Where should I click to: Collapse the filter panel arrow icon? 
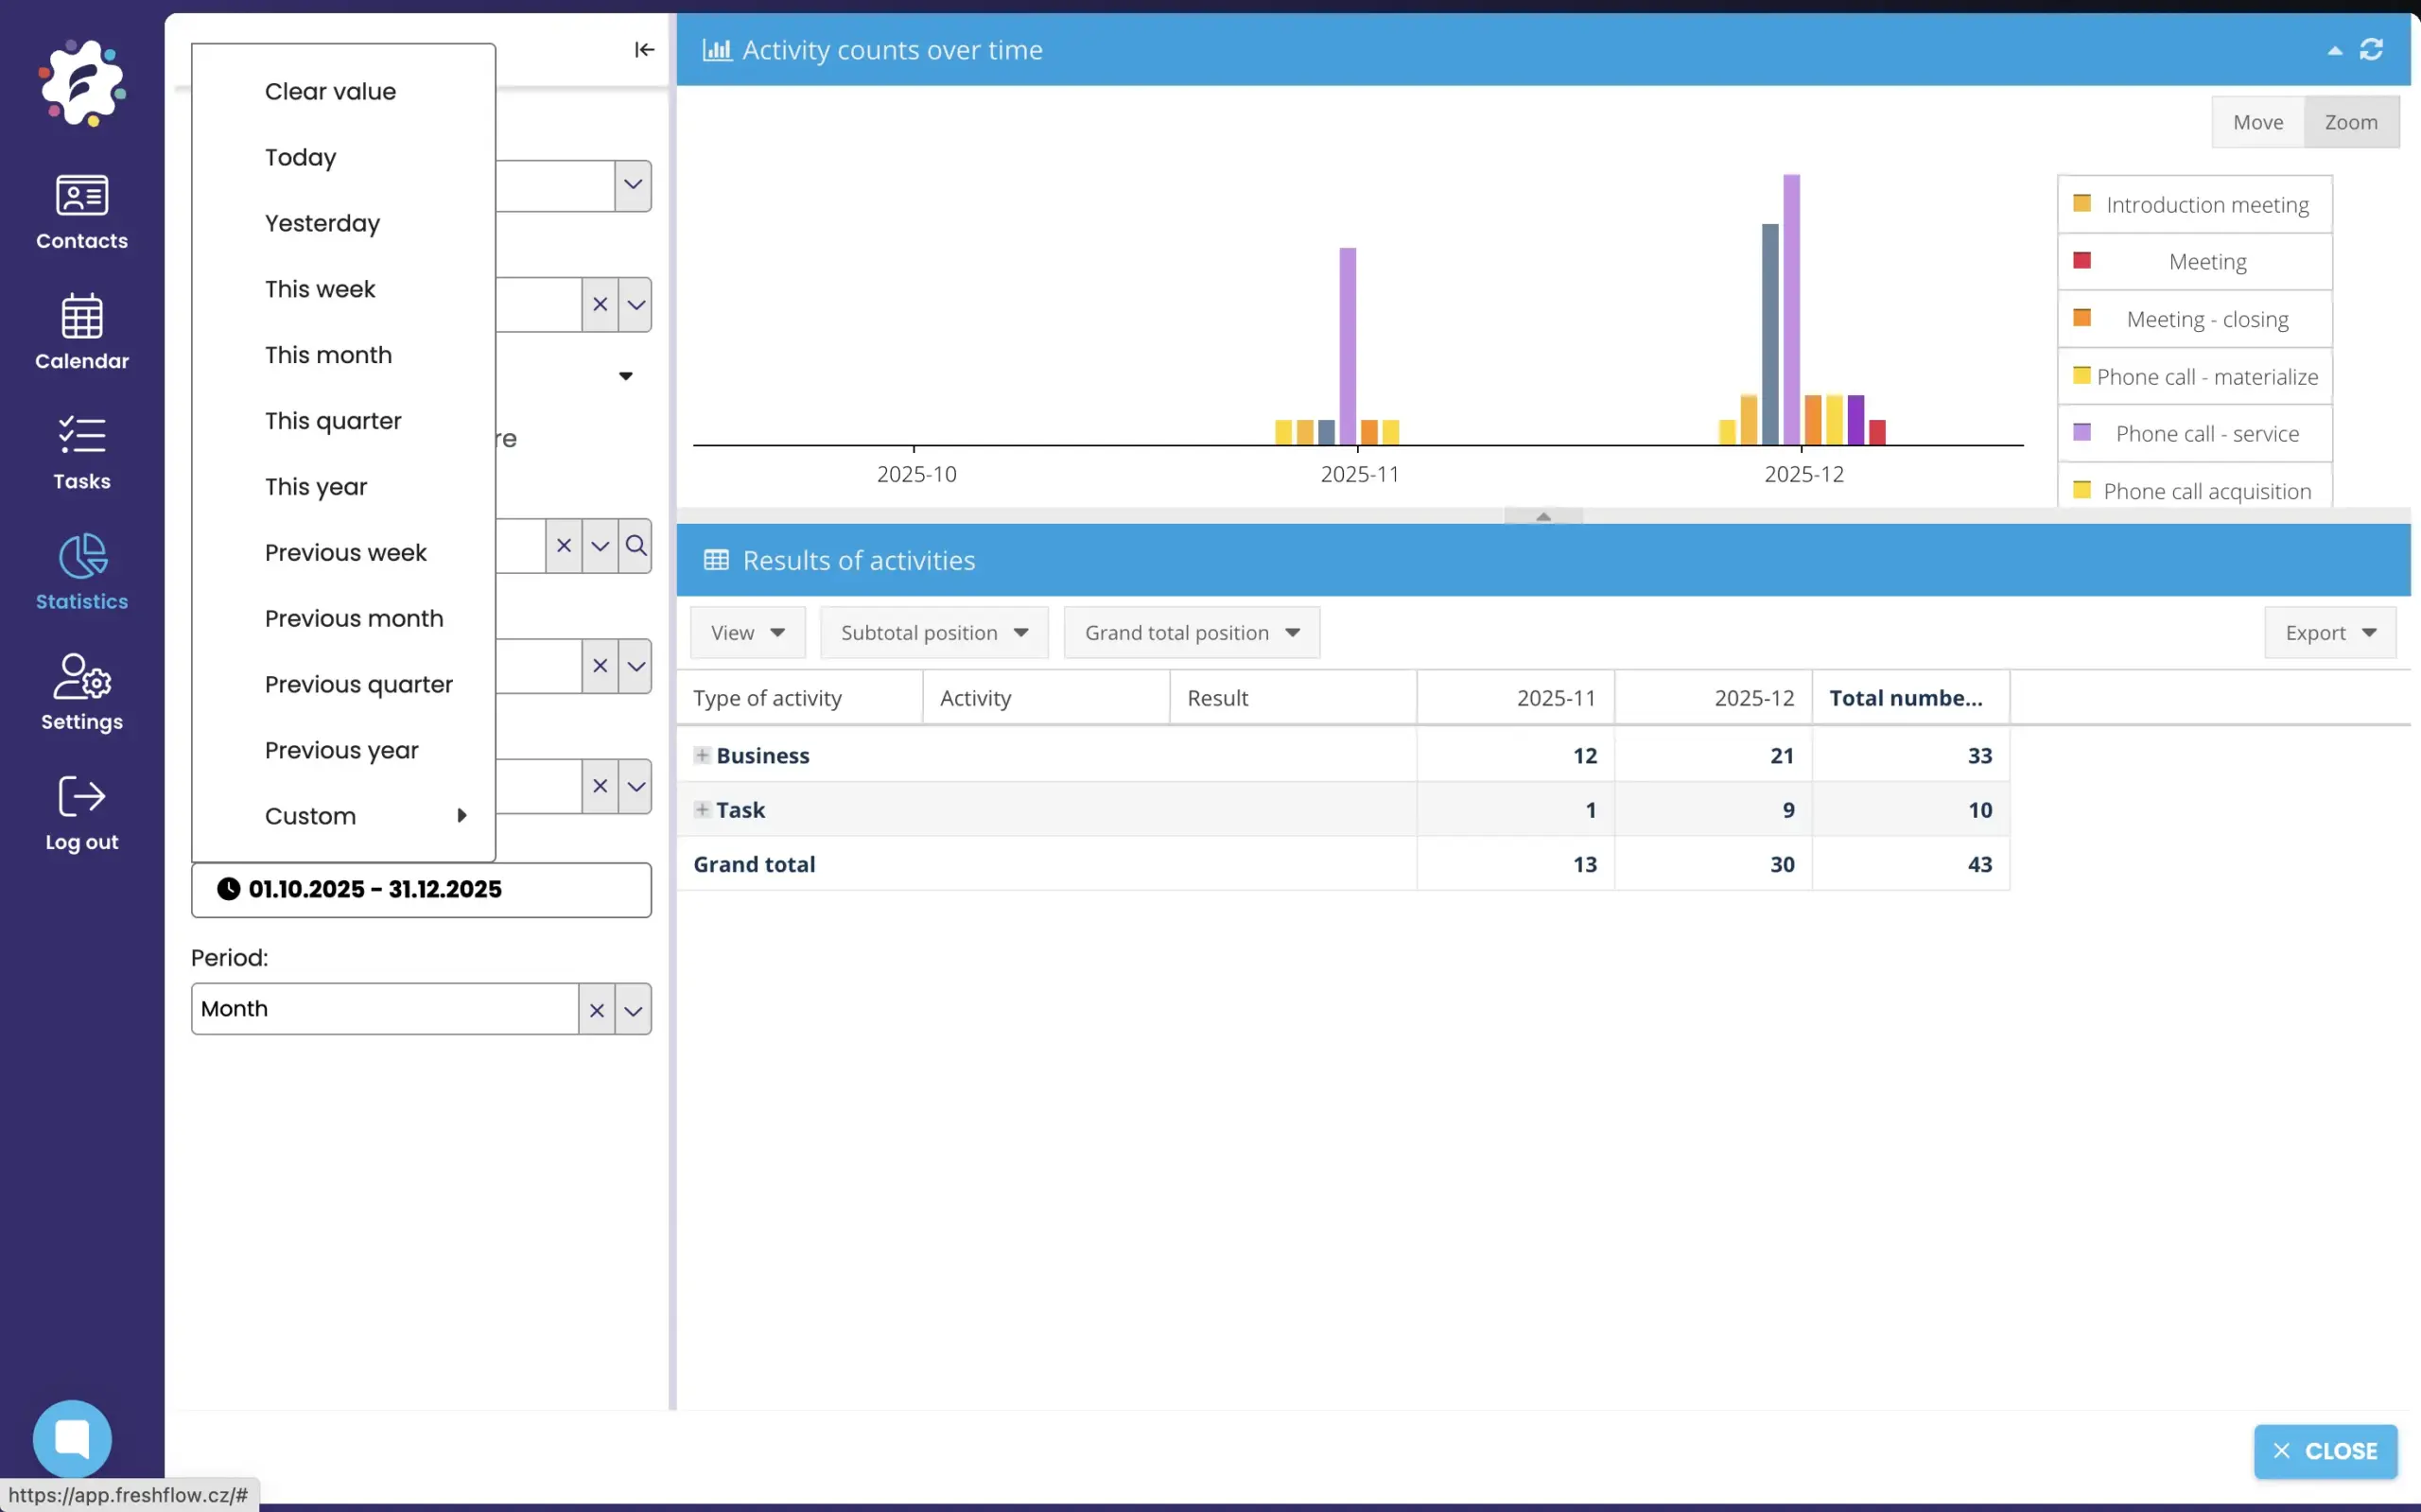pos(644,50)
